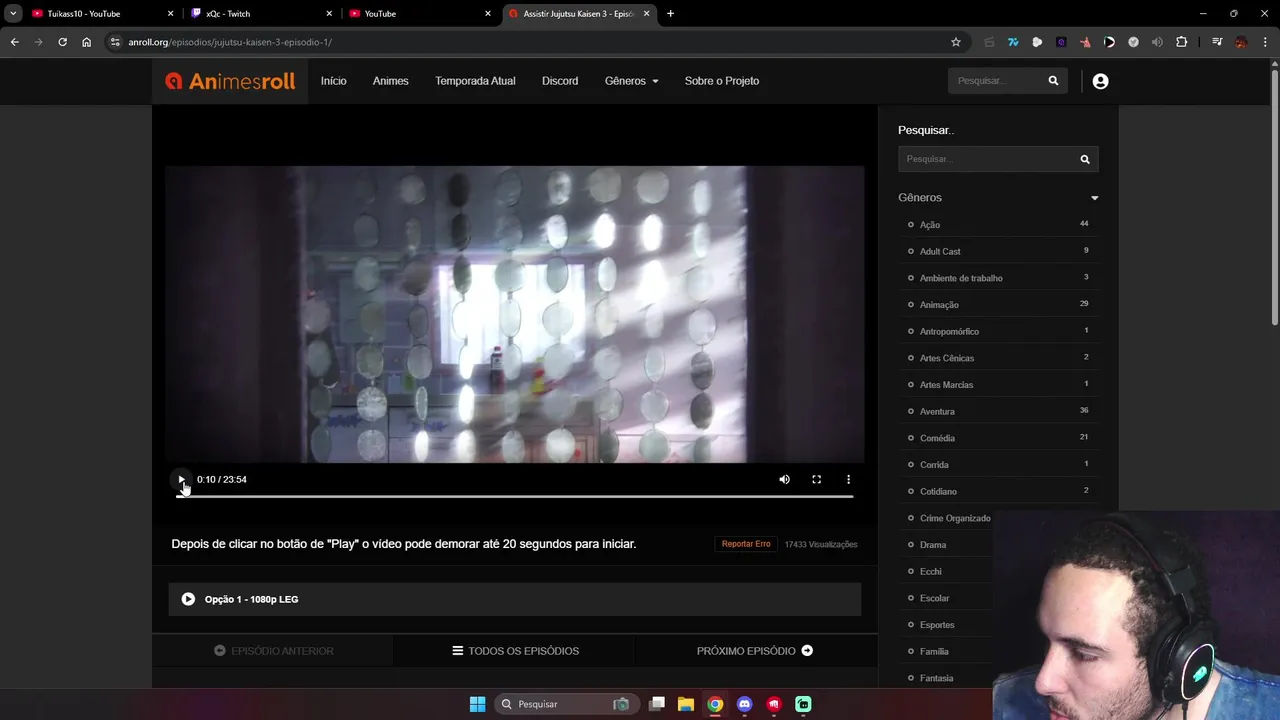Select the Antropomórfico genre
The height and width of the screenshot is (720, 1280).
point(949,332)
